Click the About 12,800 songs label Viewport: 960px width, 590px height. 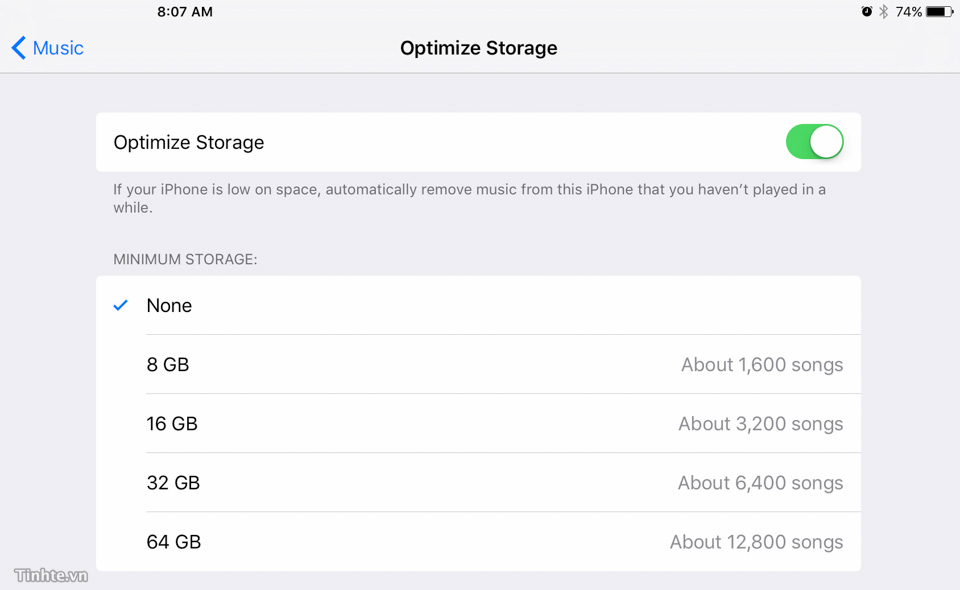(x=756, y=542)
